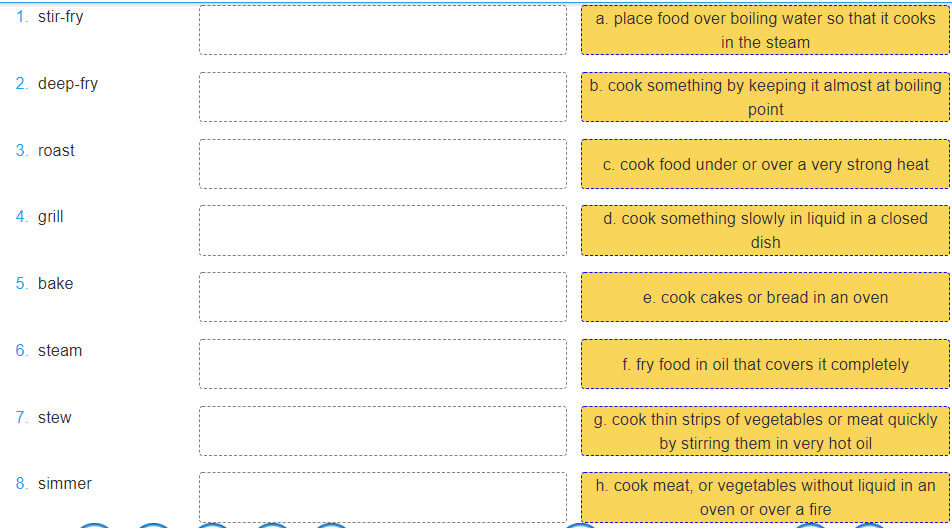Screen dimensions: 952x528
Task: Click the empty answer box for stir-fry
Action: pos(382,30)
